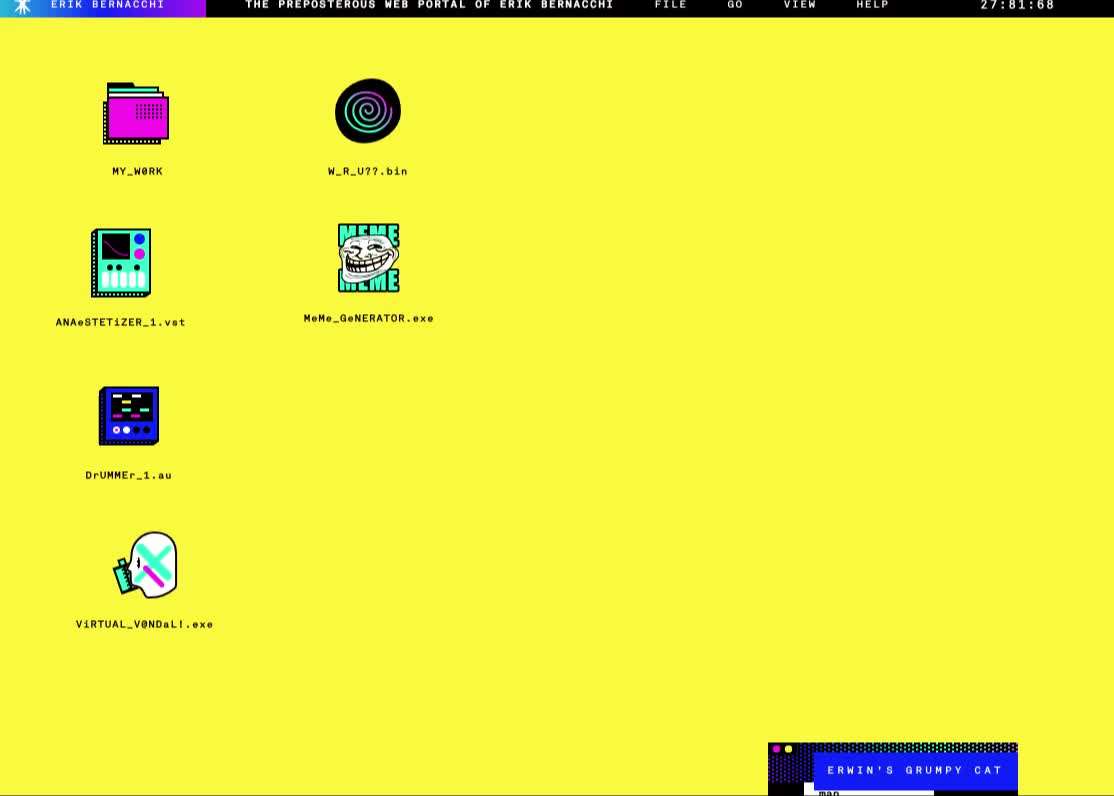Toggle the yellow dot on Grumpy Cat window
1114x796 pixels.
(786, 747)
